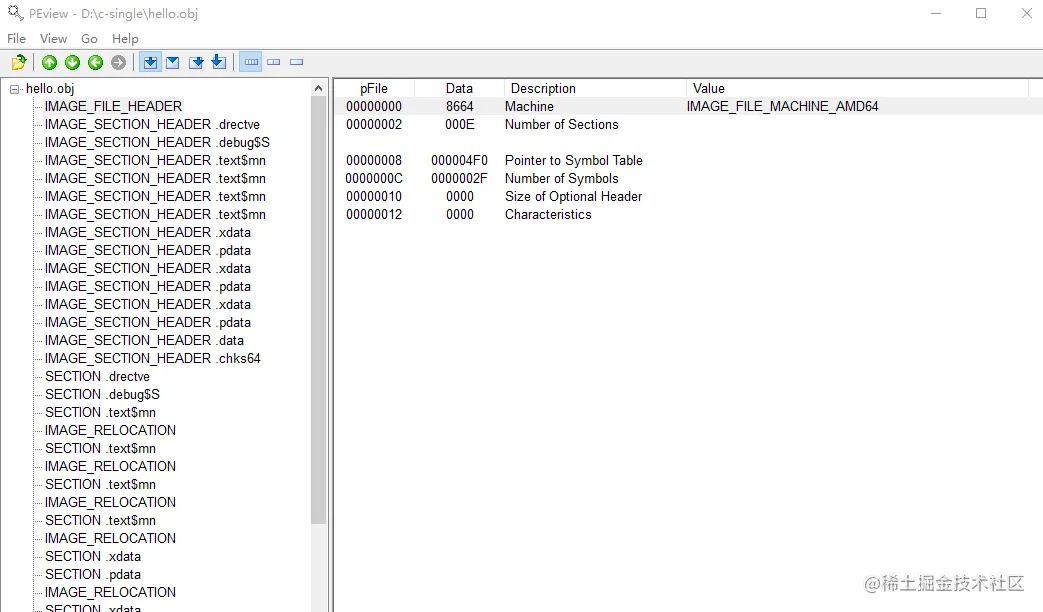Click pFile offset 00000008
Screen dimensions: 1043x612
pyautogui.click(x=374, y=160)
